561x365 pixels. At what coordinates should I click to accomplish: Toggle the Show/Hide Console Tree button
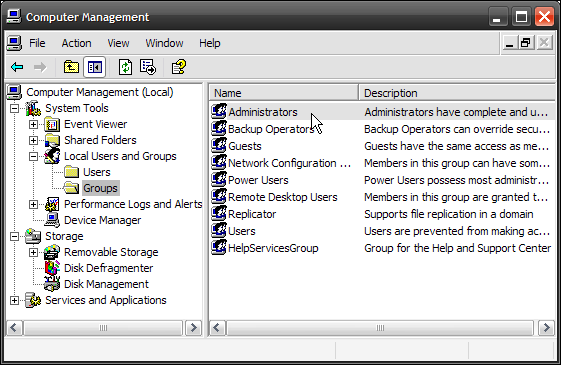click(94, 67)
